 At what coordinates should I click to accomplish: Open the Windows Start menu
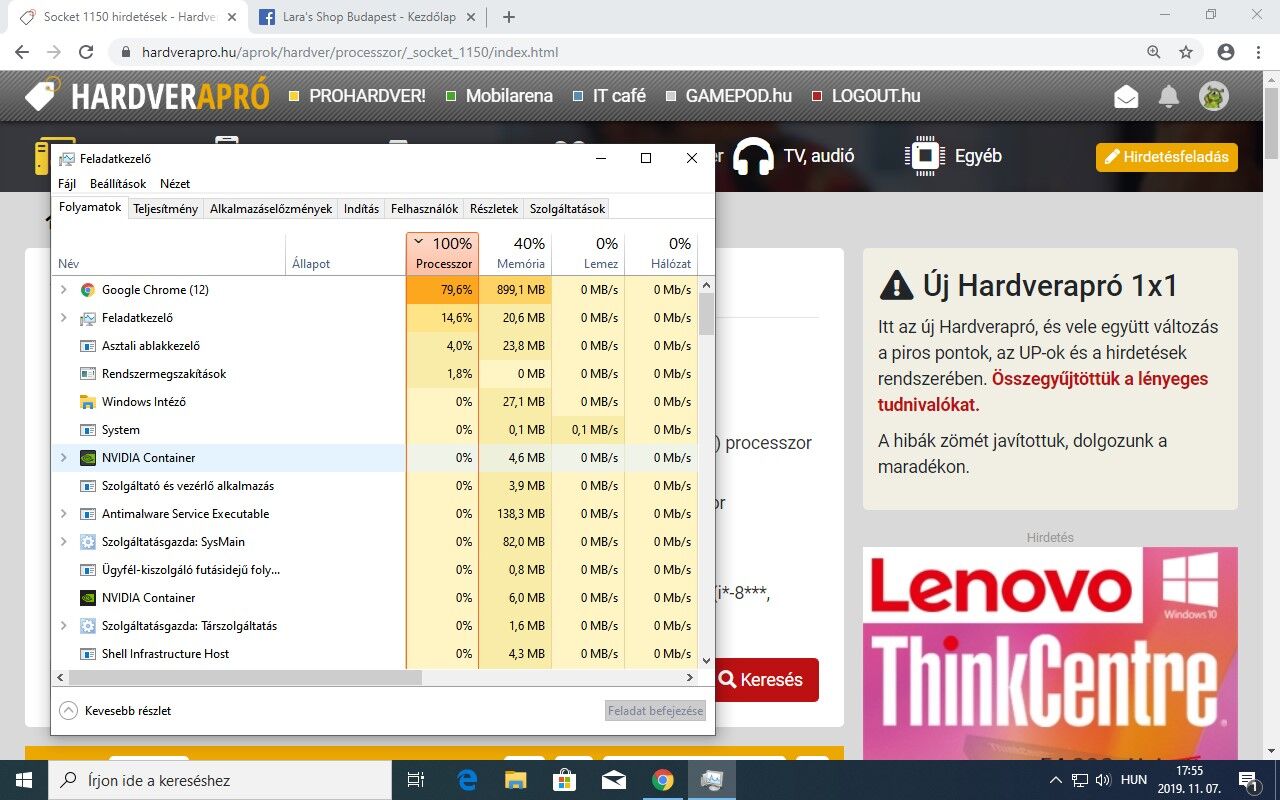pos(24,780)
